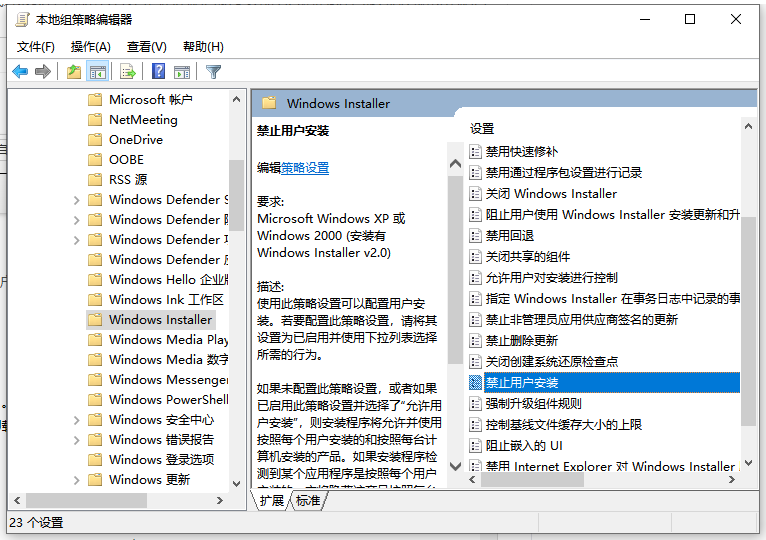Select Windows Messenger folder
Screen dimensions: 766x540
(x=169, y=380)
